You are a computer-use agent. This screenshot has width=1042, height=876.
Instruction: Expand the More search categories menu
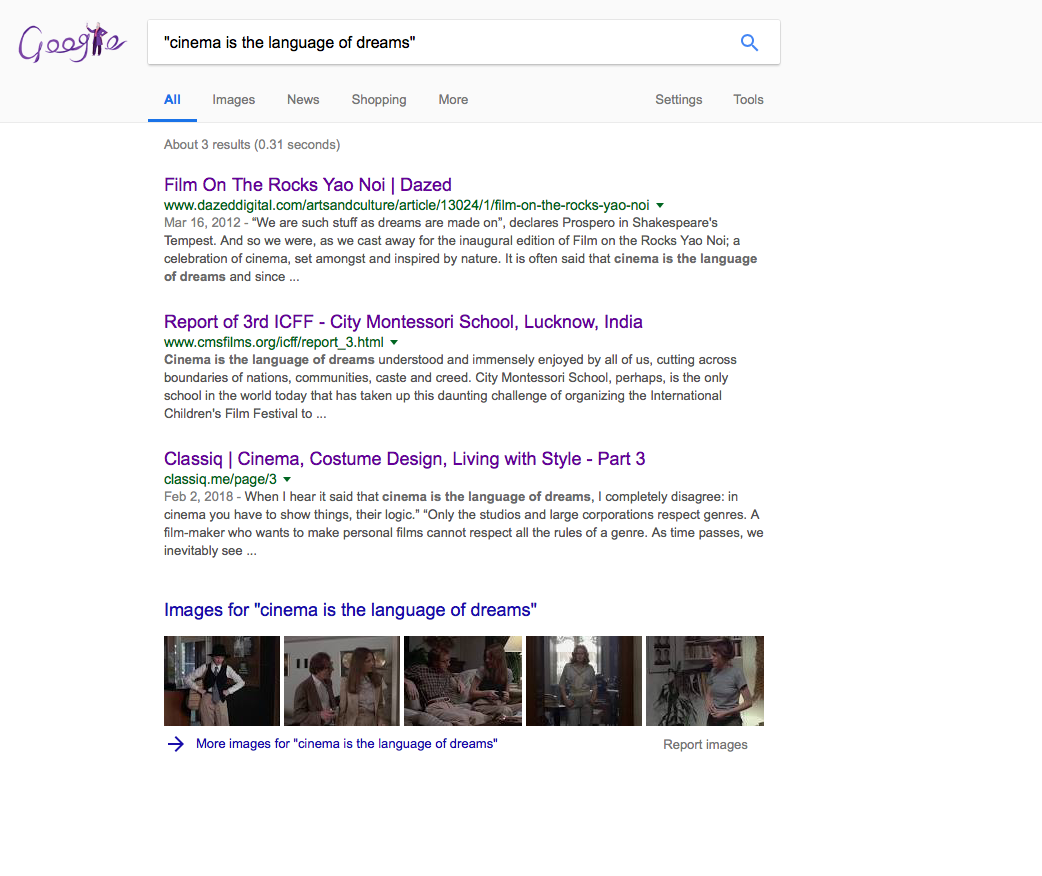click(x=453, y=100)
